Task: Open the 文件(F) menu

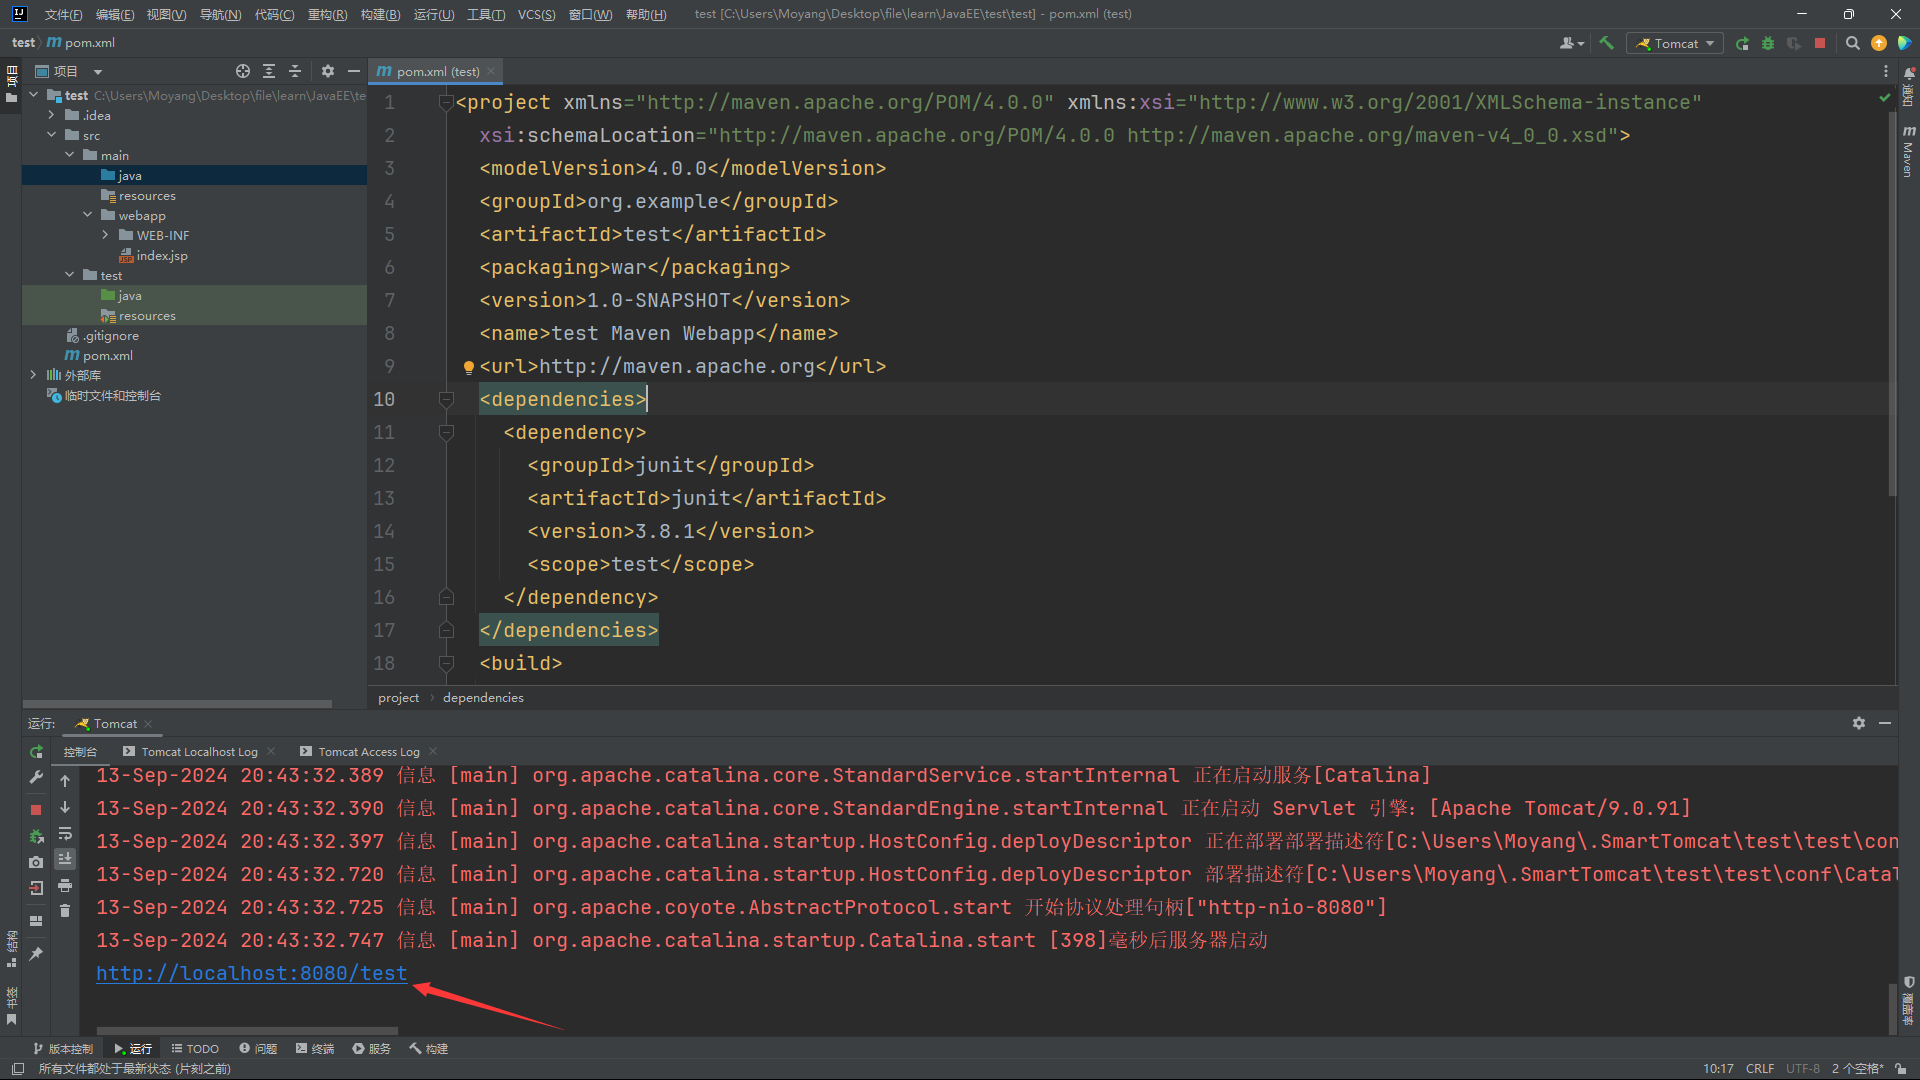Action: click(x=63, y=14)
